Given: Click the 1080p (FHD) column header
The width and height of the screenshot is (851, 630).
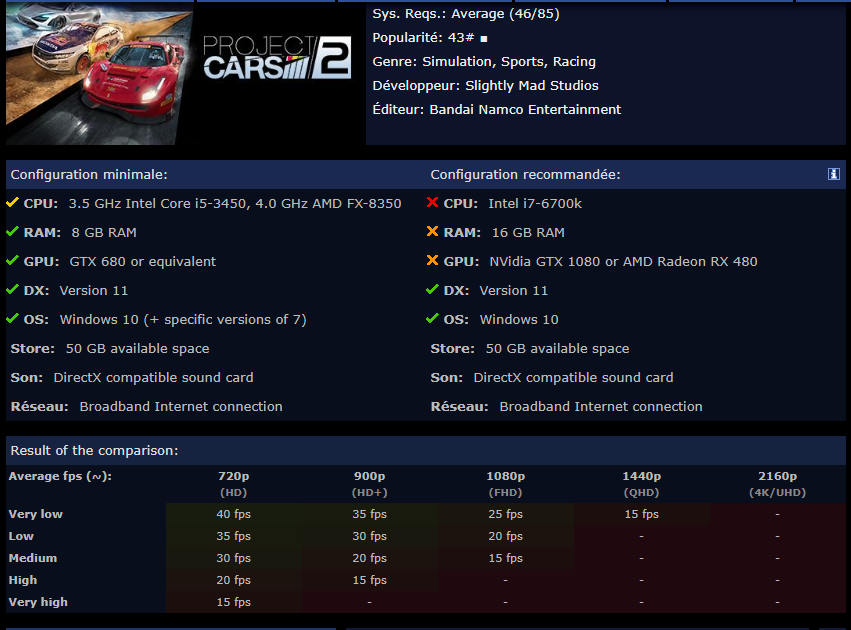Looking at the screenshot, I should [x=505, y=484].
